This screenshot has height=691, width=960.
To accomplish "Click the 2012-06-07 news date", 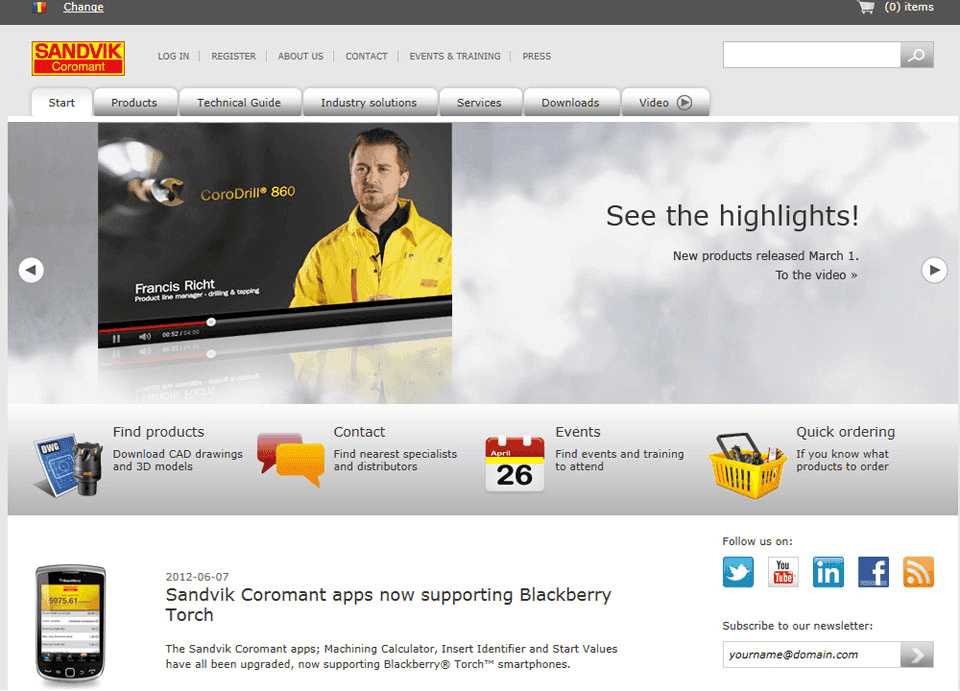I will [197, 577].
